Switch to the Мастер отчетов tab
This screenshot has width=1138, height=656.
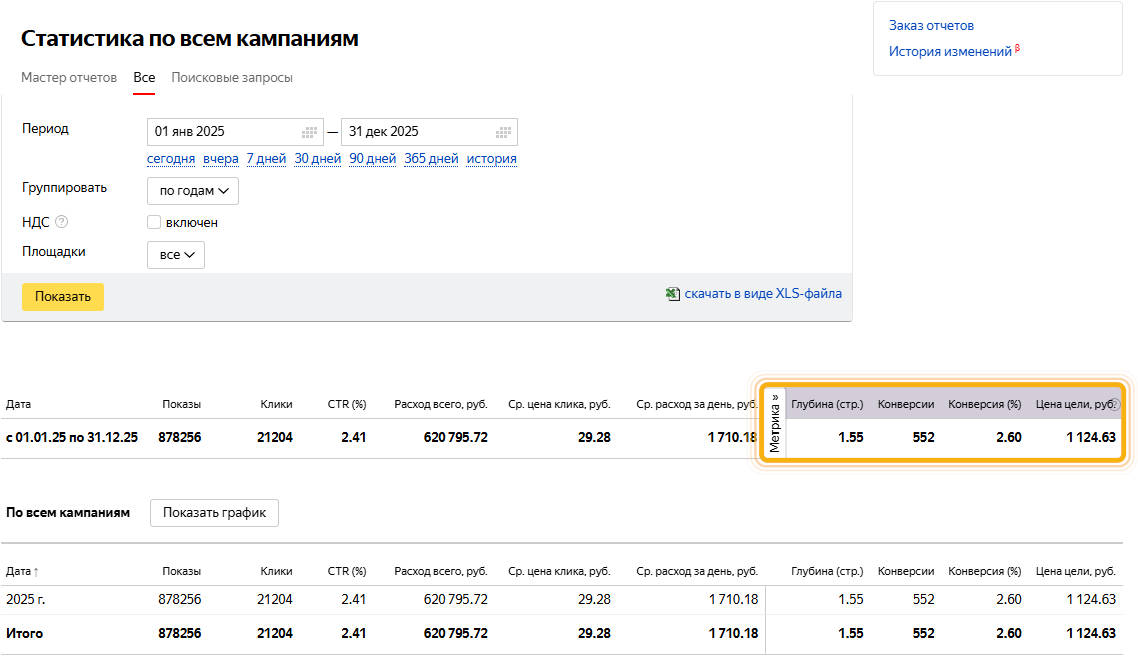tap(69, 78)
